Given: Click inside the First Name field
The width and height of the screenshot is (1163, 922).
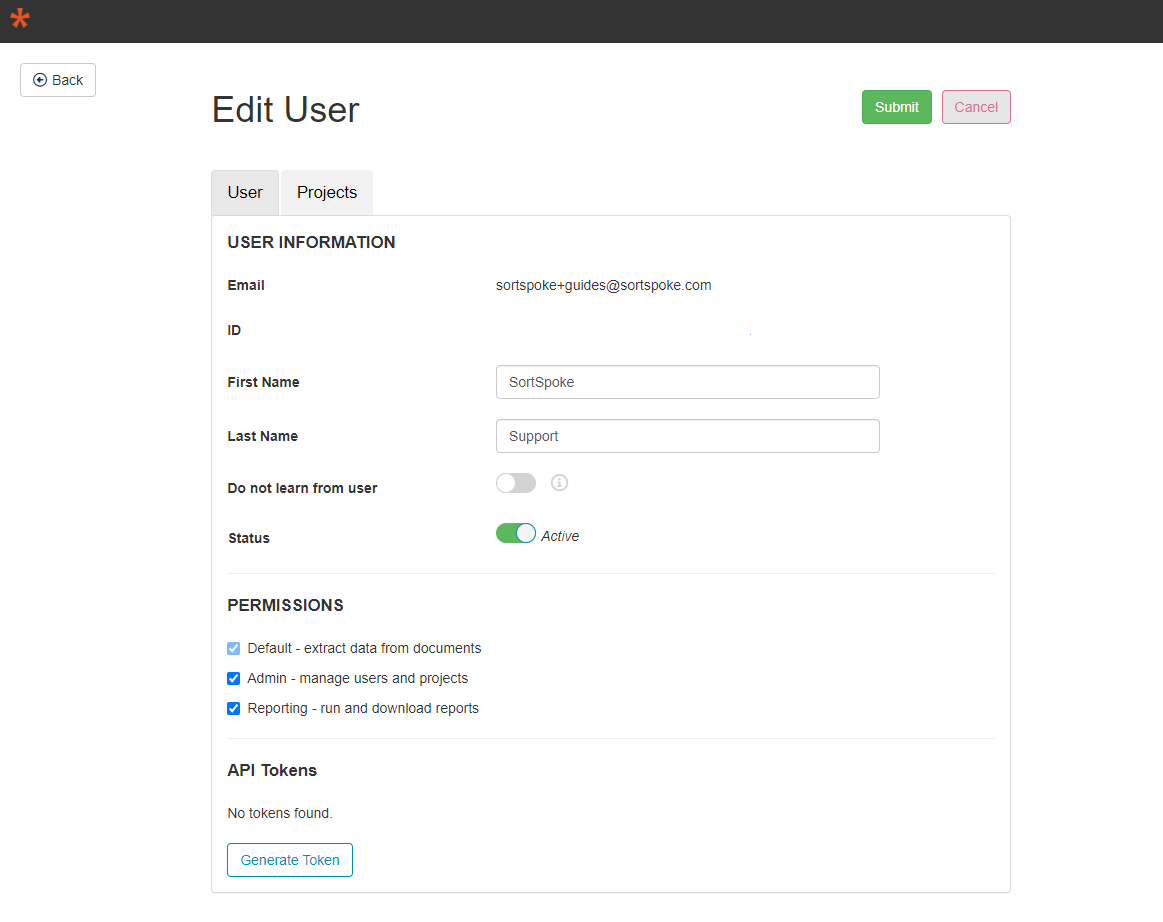Looking at the screenshot, I should [x=687, y=382].
